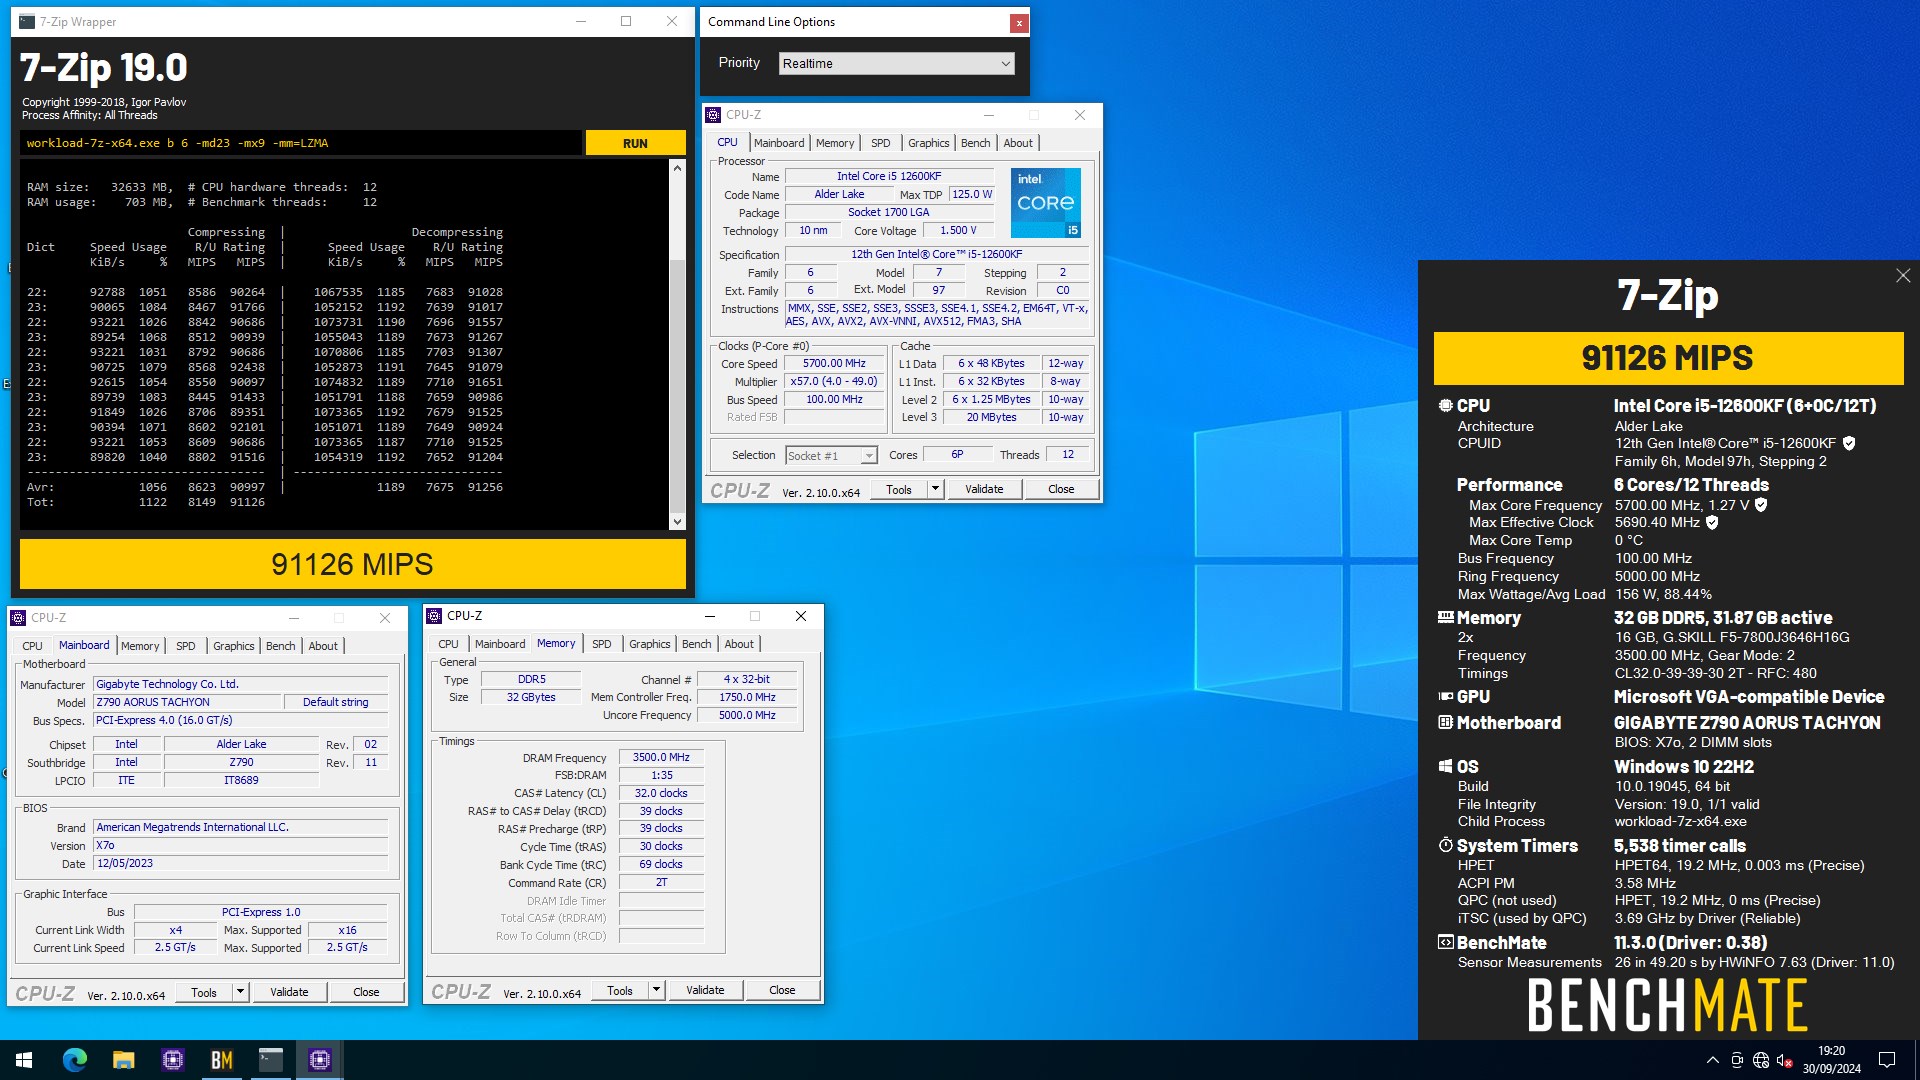Viewport: 1920px width, 1080px height.
Task: Click Tools button in CPU-Z Memory window
Action: pos(620,990)
